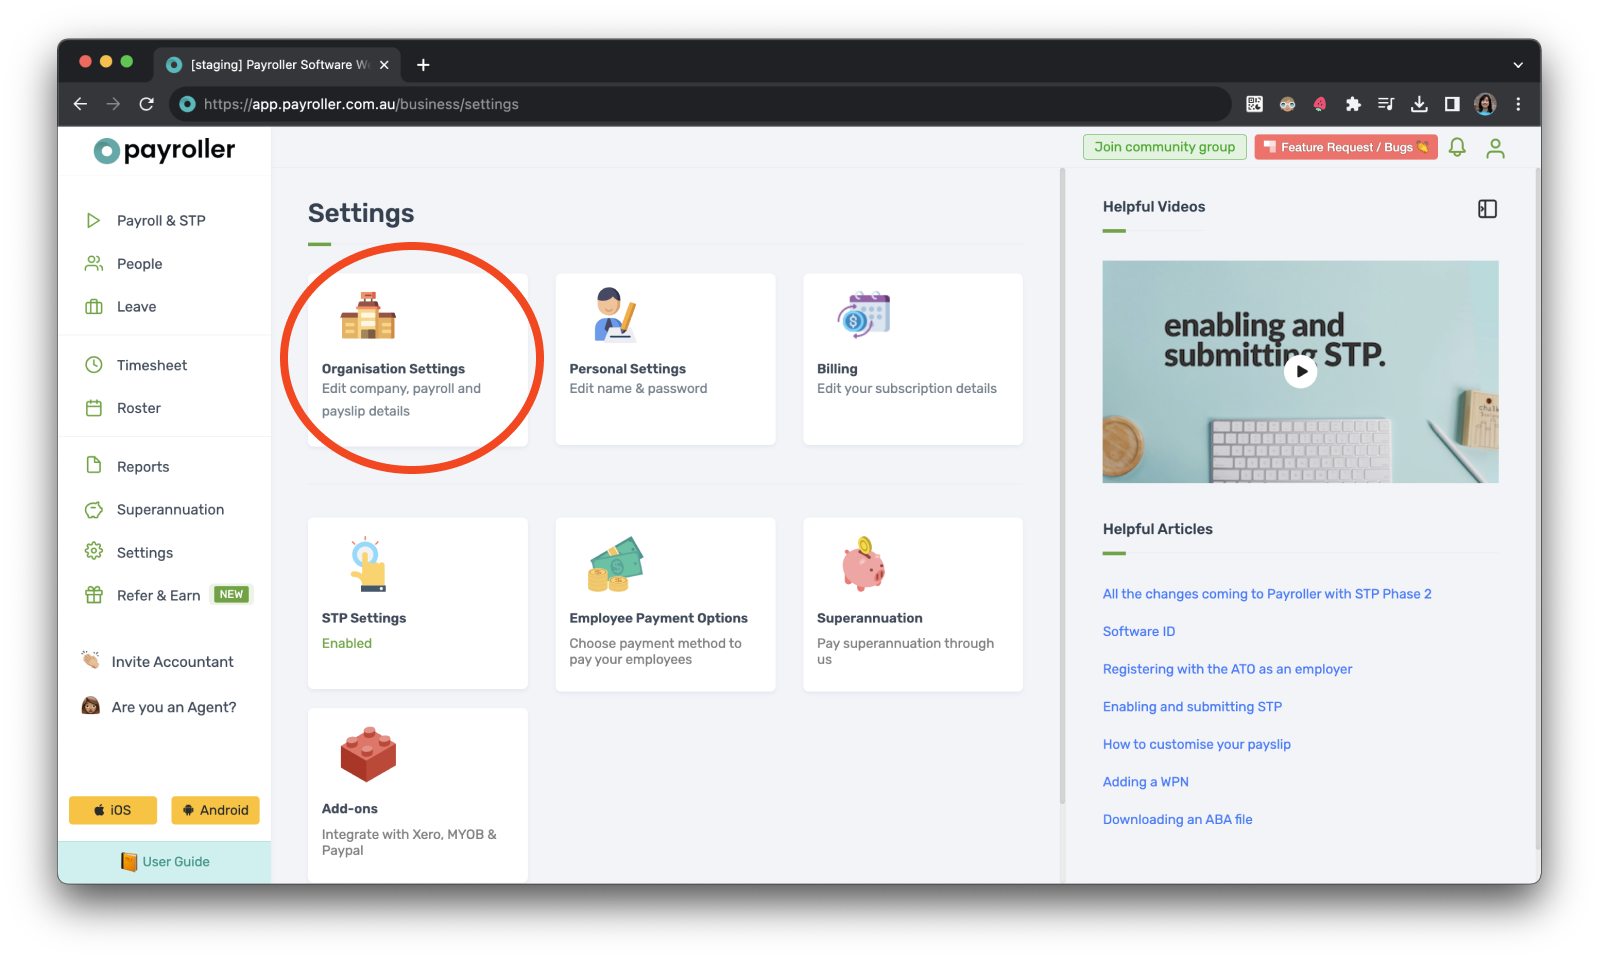The image size is (1599, 960).
Task: Open Timesheet from the sidebar
Action: pos(152,365)
